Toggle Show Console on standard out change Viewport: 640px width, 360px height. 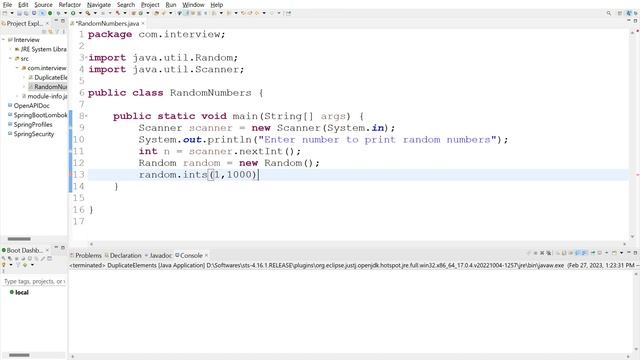(577, 253)
